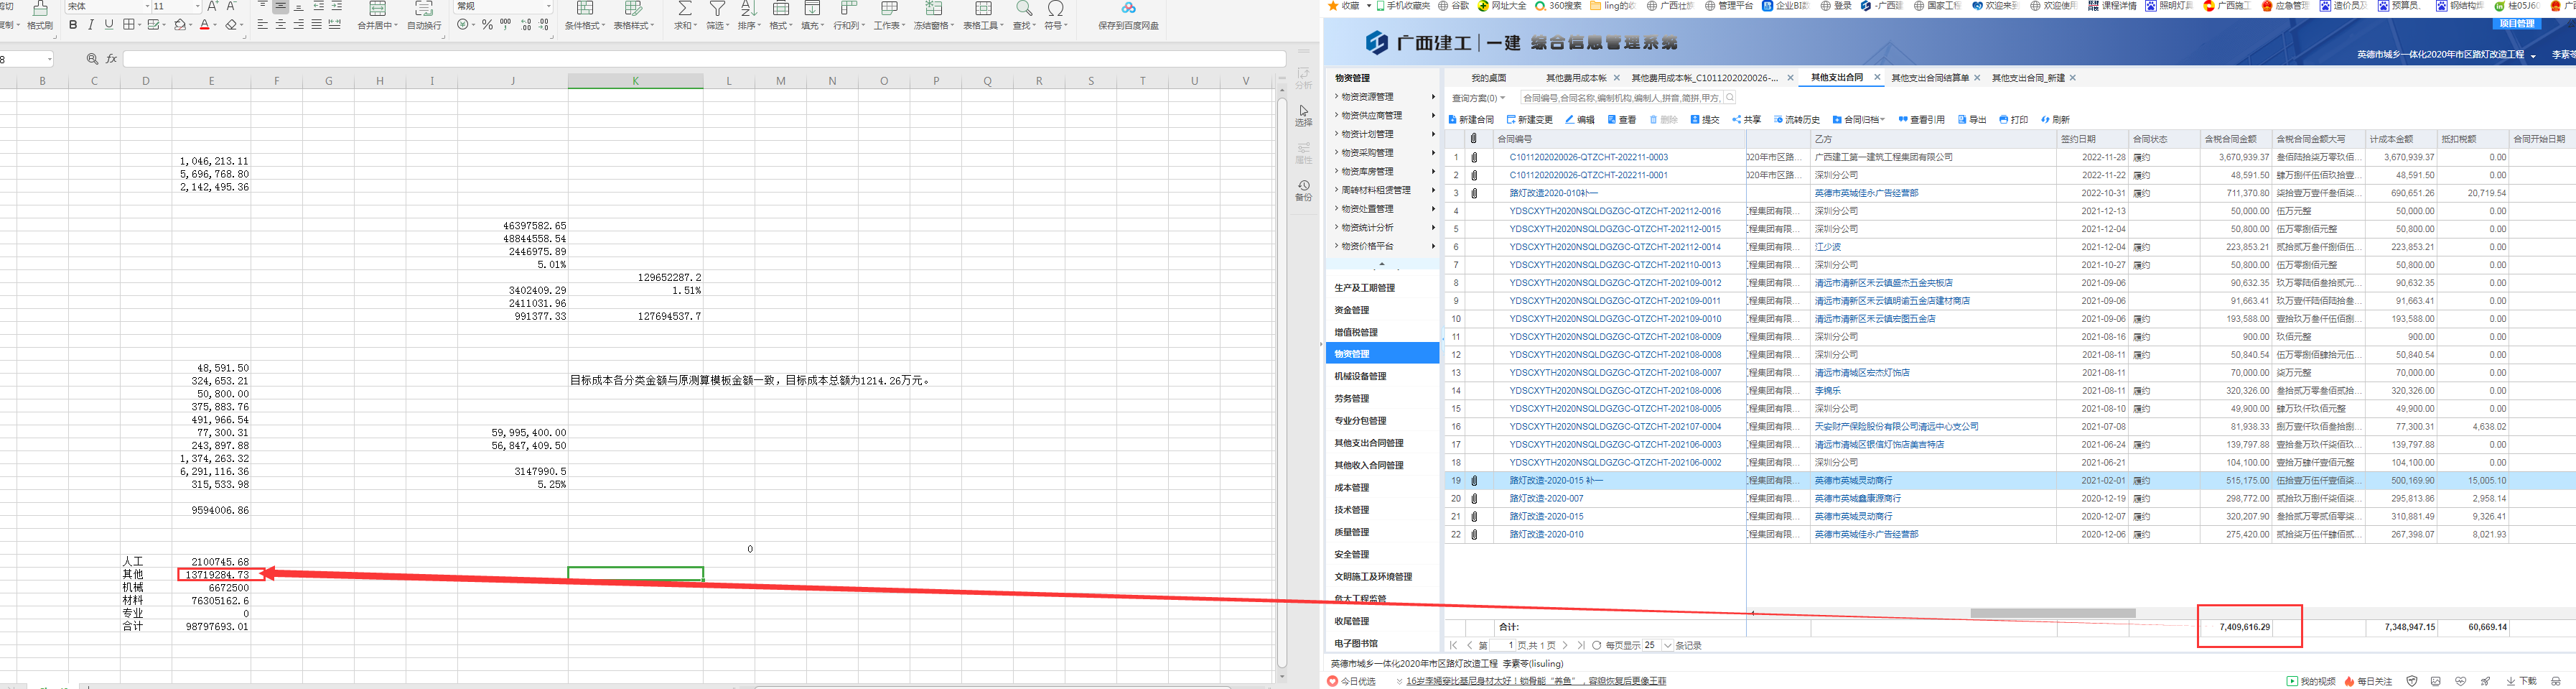
Task: Expand 物资资源管理 in the sidebar tree
Action: [1336, 97]
